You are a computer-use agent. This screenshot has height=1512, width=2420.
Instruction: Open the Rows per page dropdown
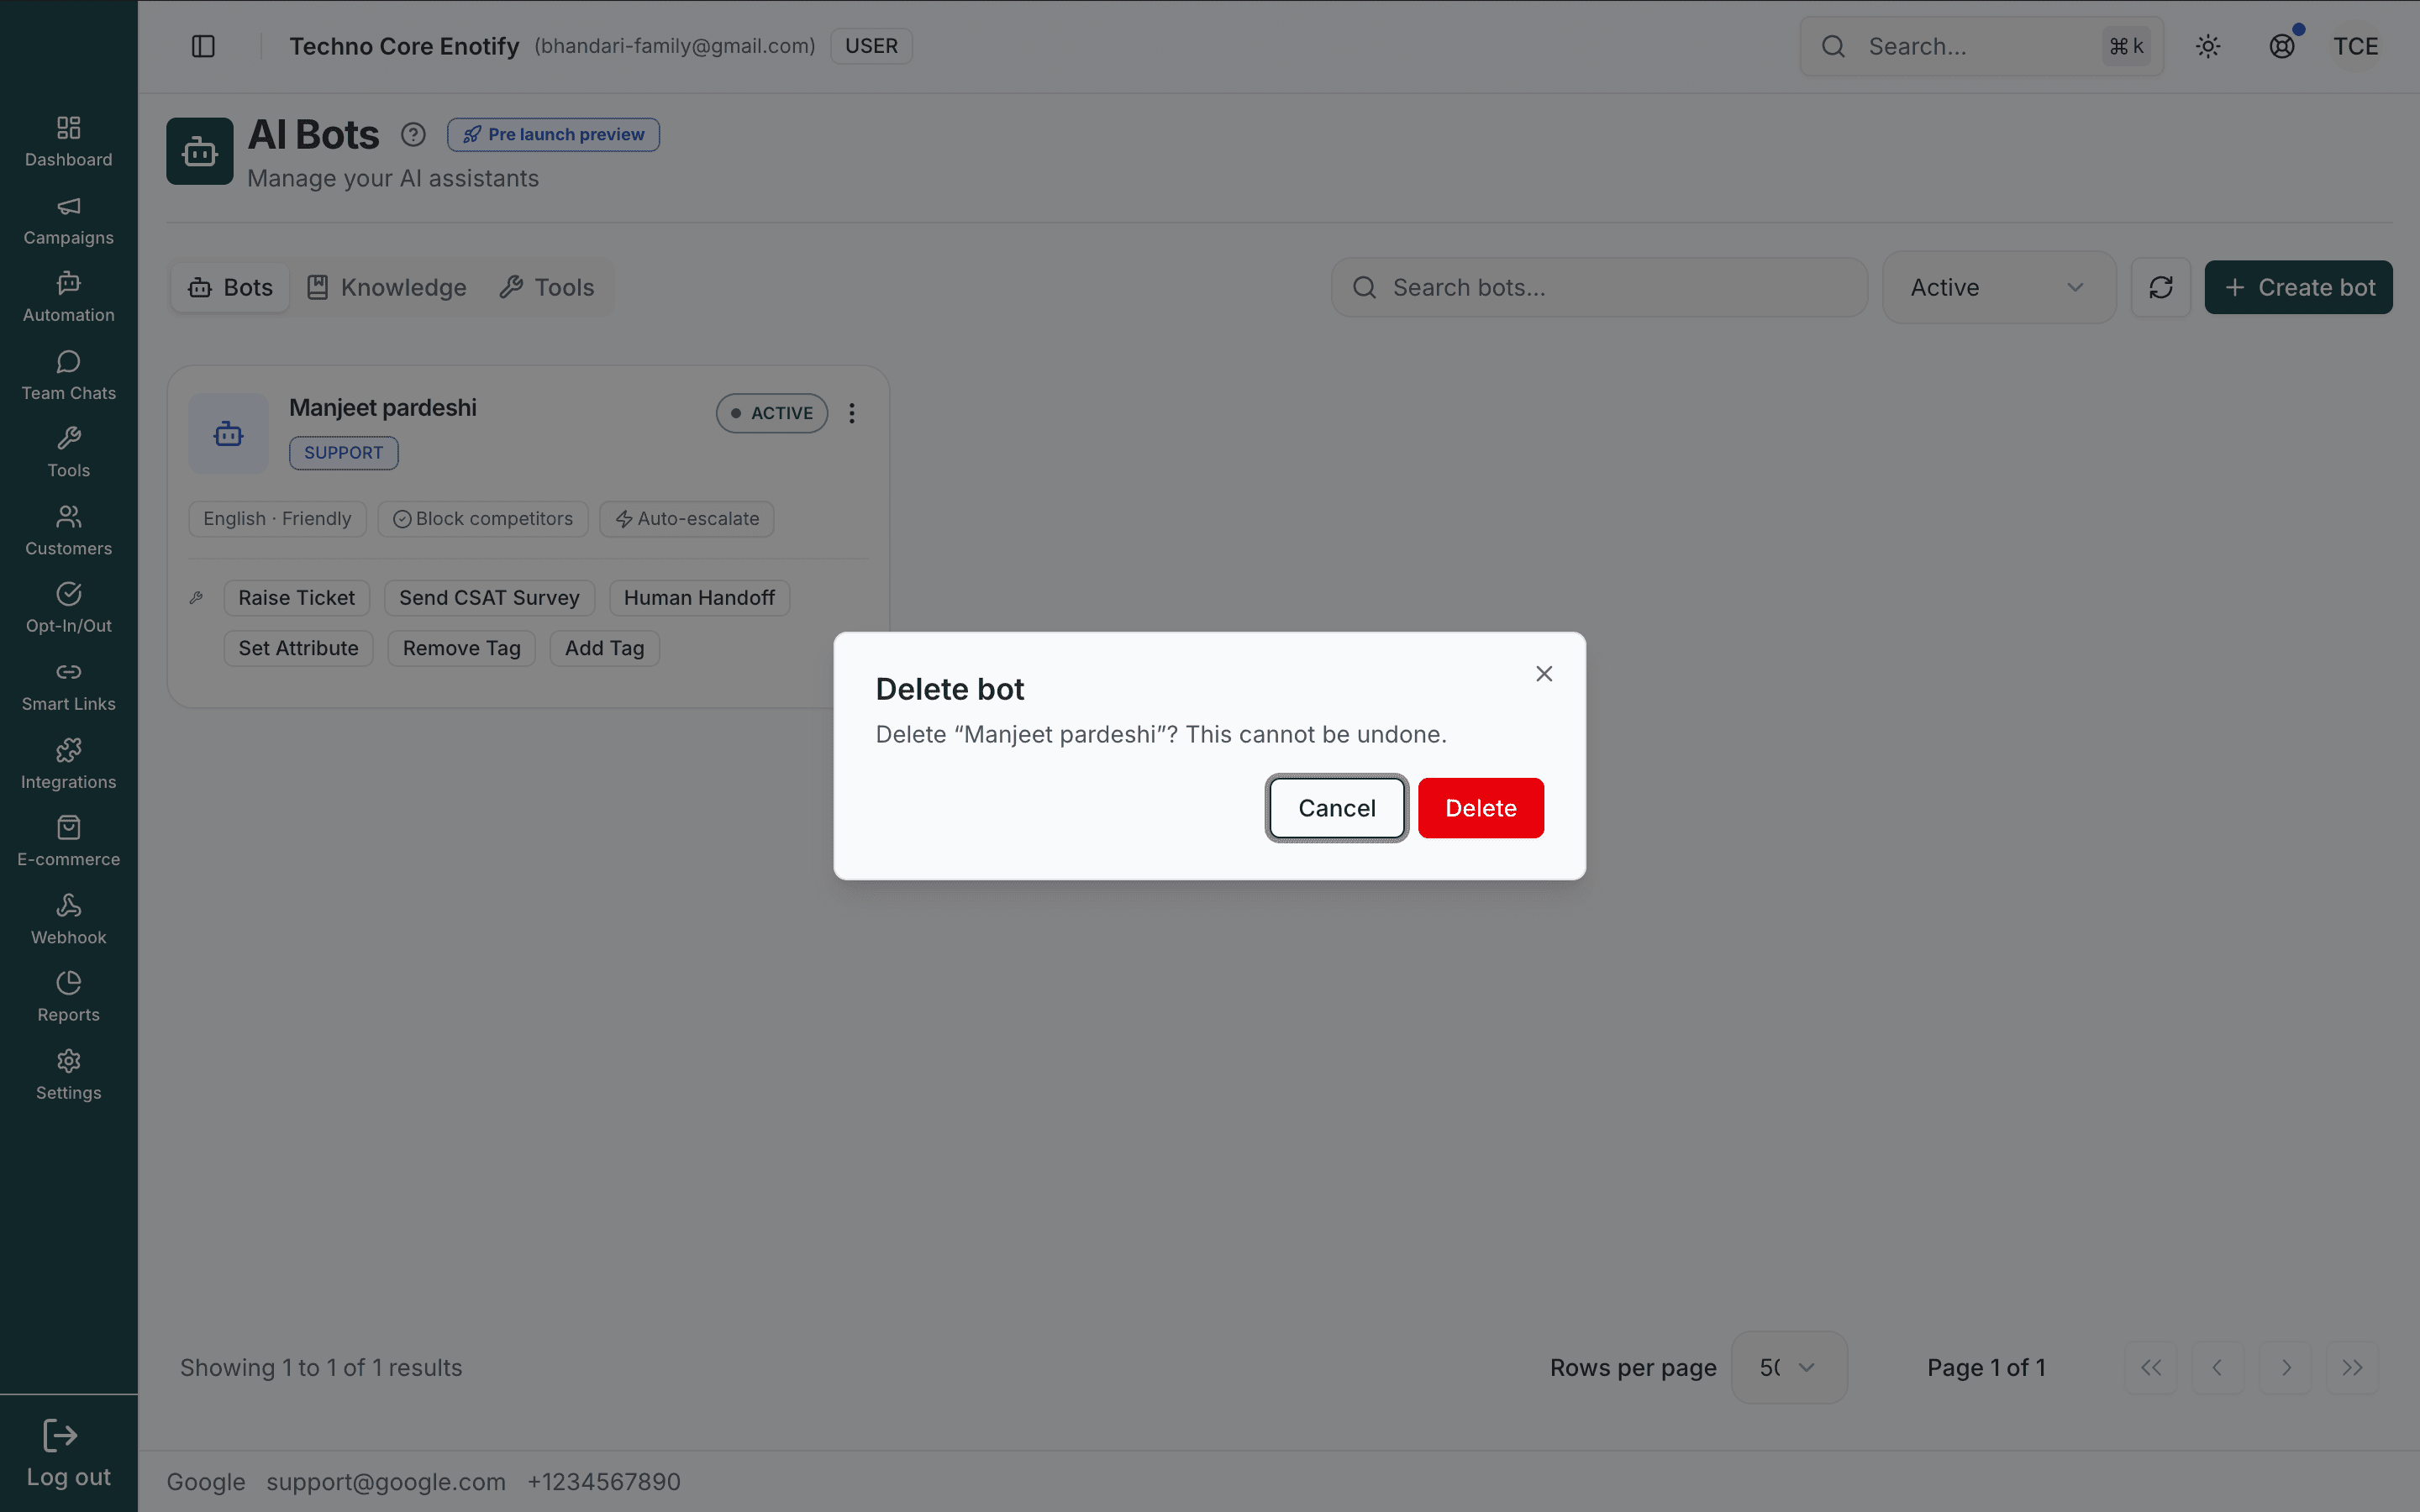1789,1367
